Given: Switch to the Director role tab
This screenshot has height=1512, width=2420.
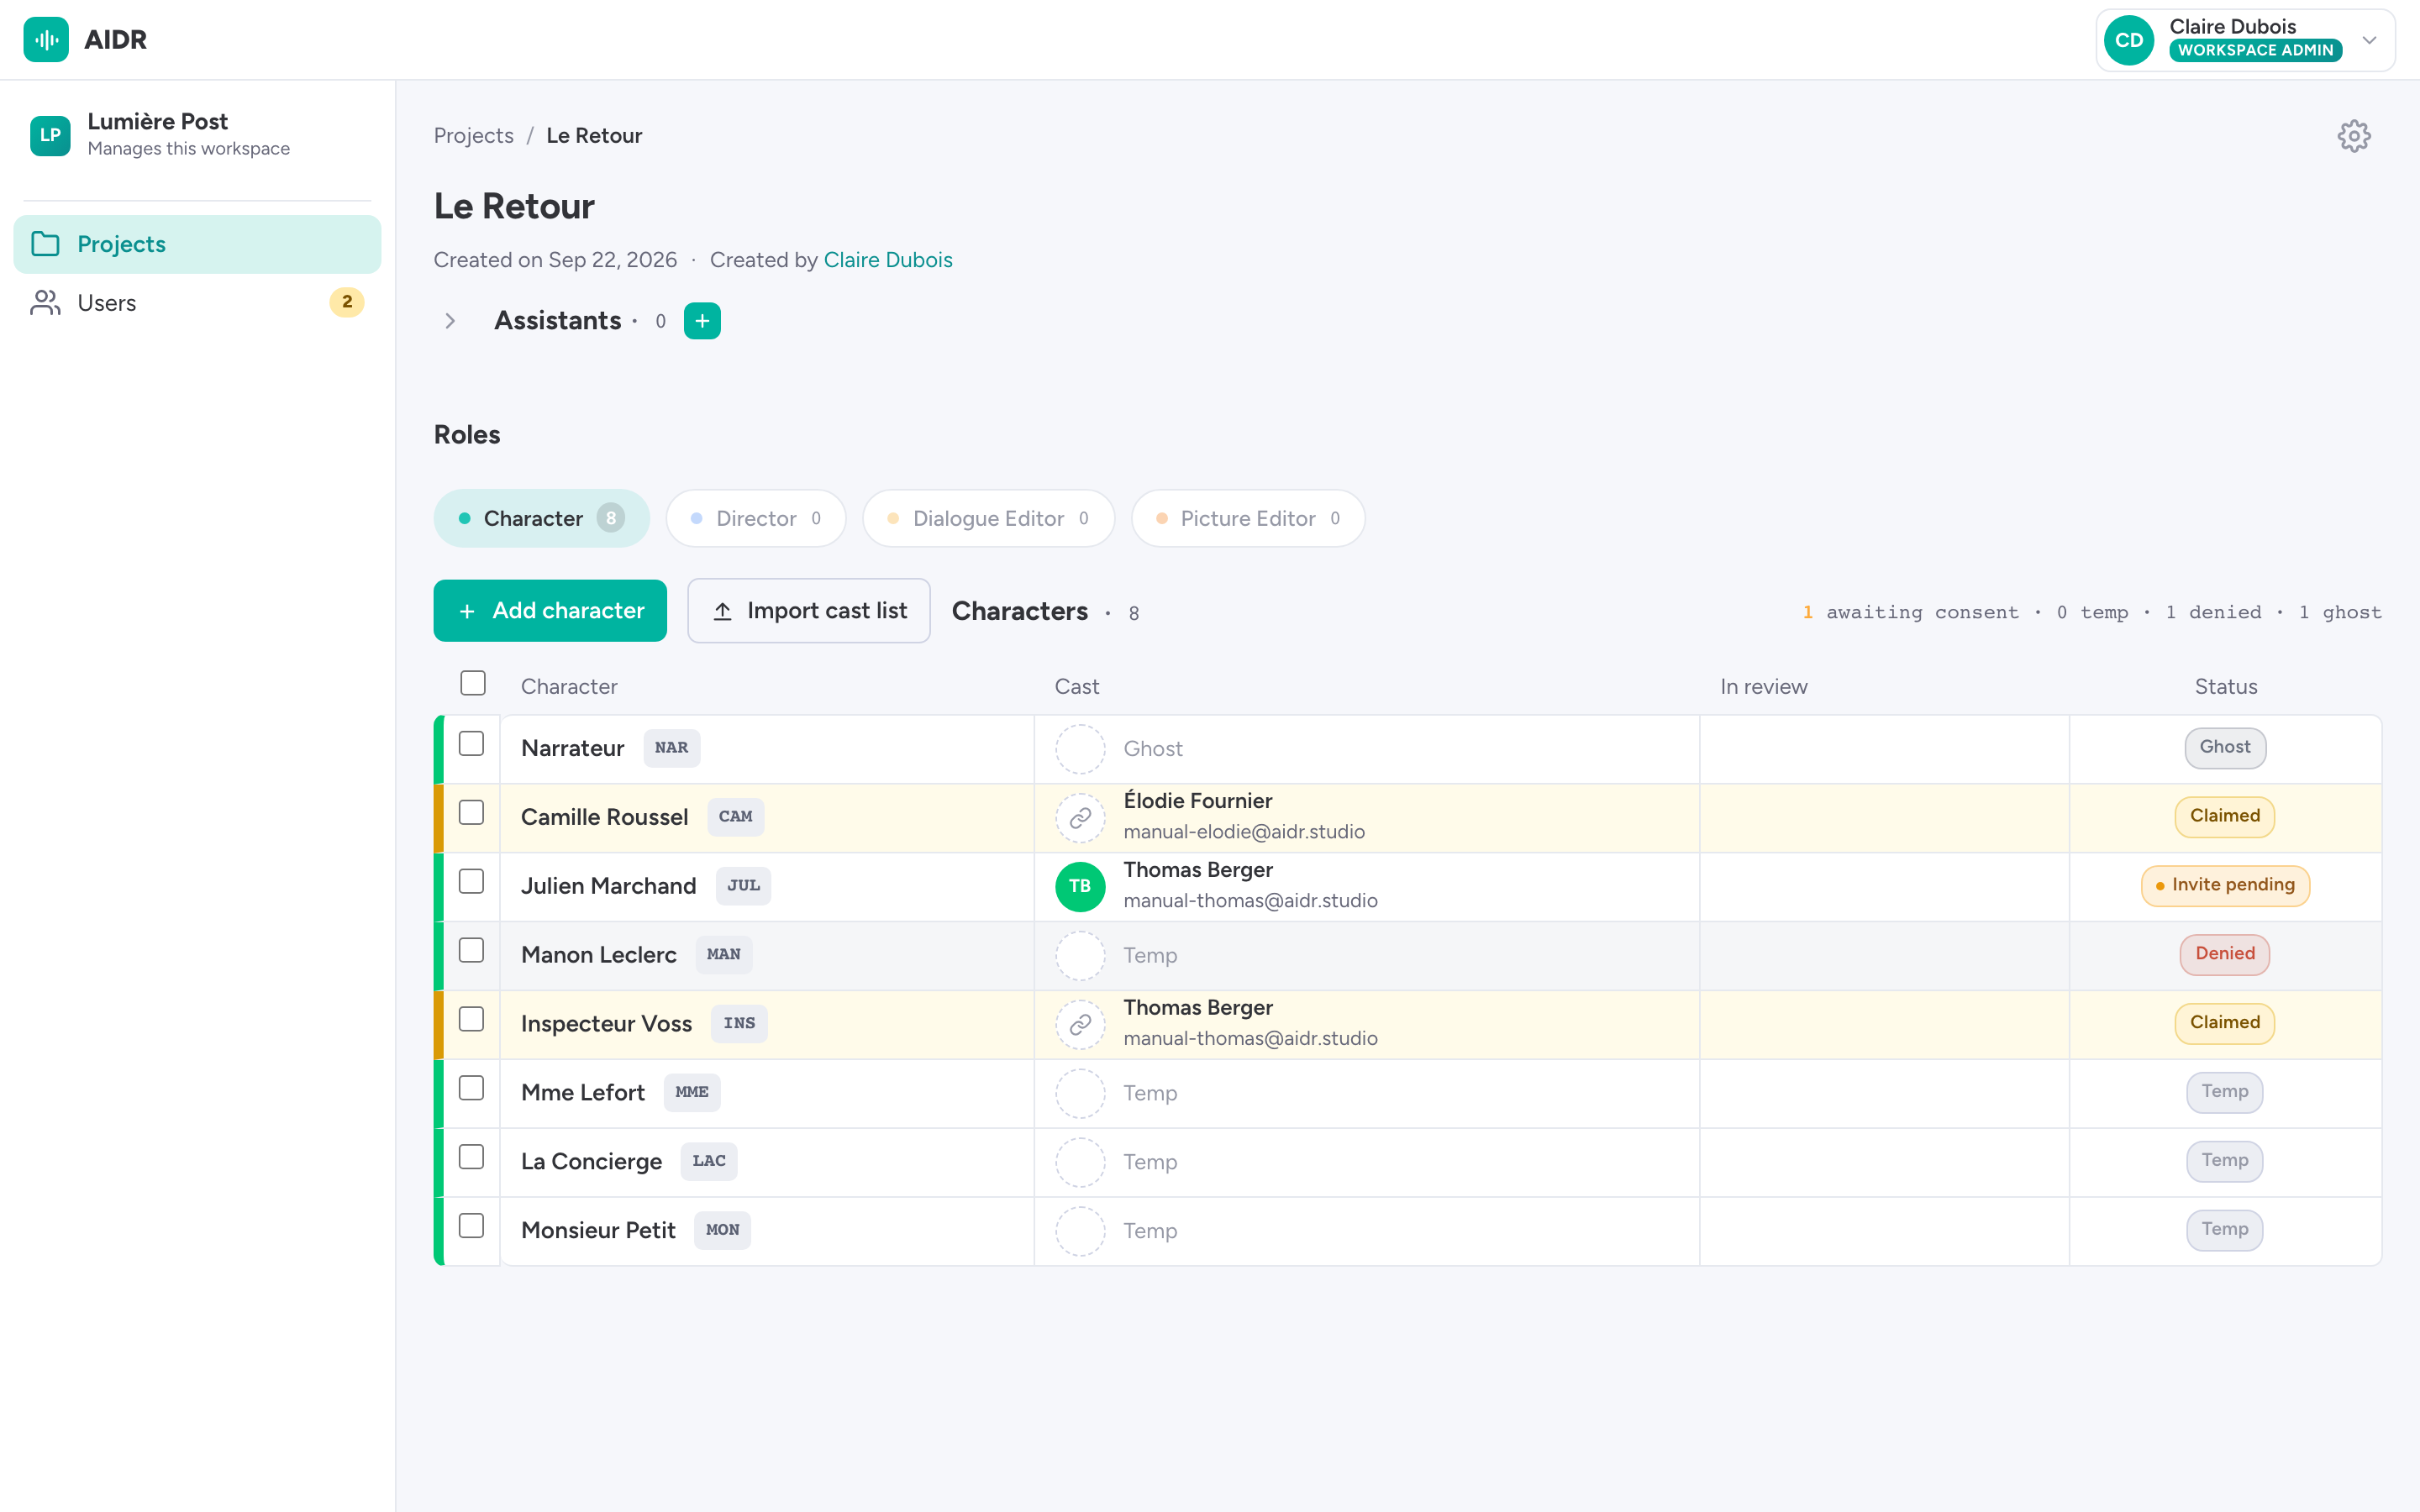Looking at the screenshot, I should point(756,518).
